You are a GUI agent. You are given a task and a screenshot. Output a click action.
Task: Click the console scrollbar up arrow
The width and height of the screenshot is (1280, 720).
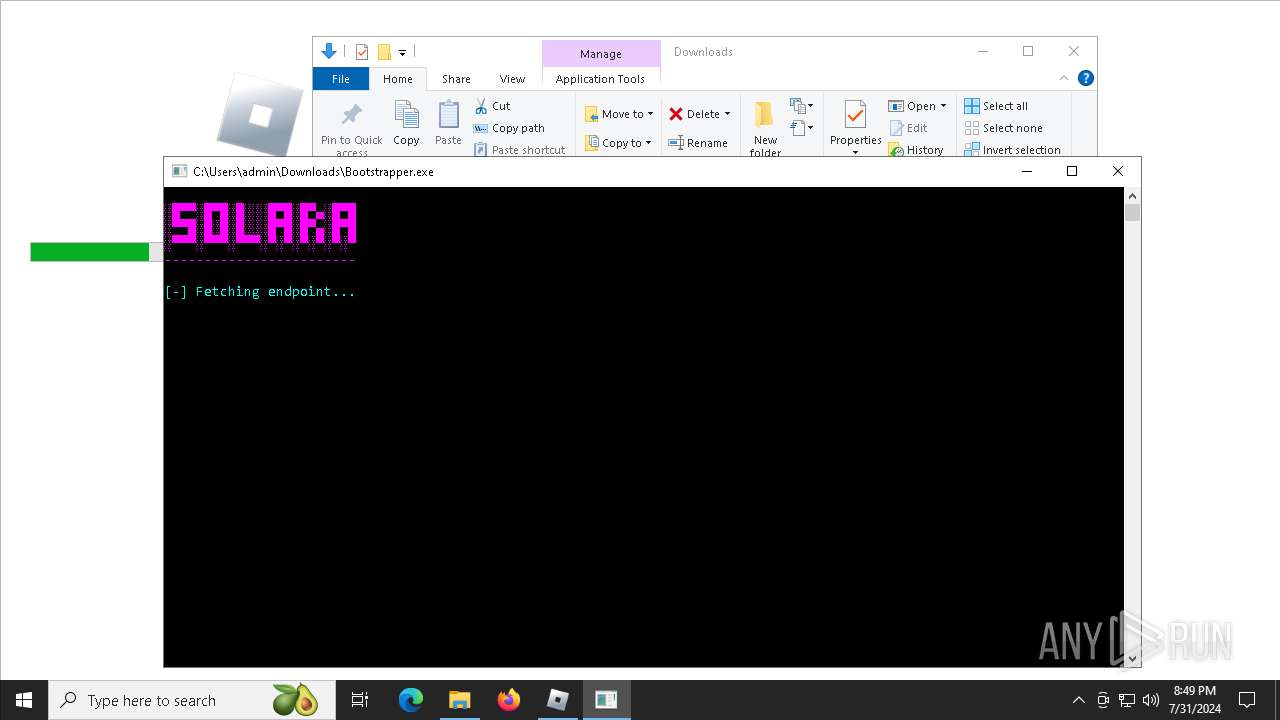point(1132,196)
